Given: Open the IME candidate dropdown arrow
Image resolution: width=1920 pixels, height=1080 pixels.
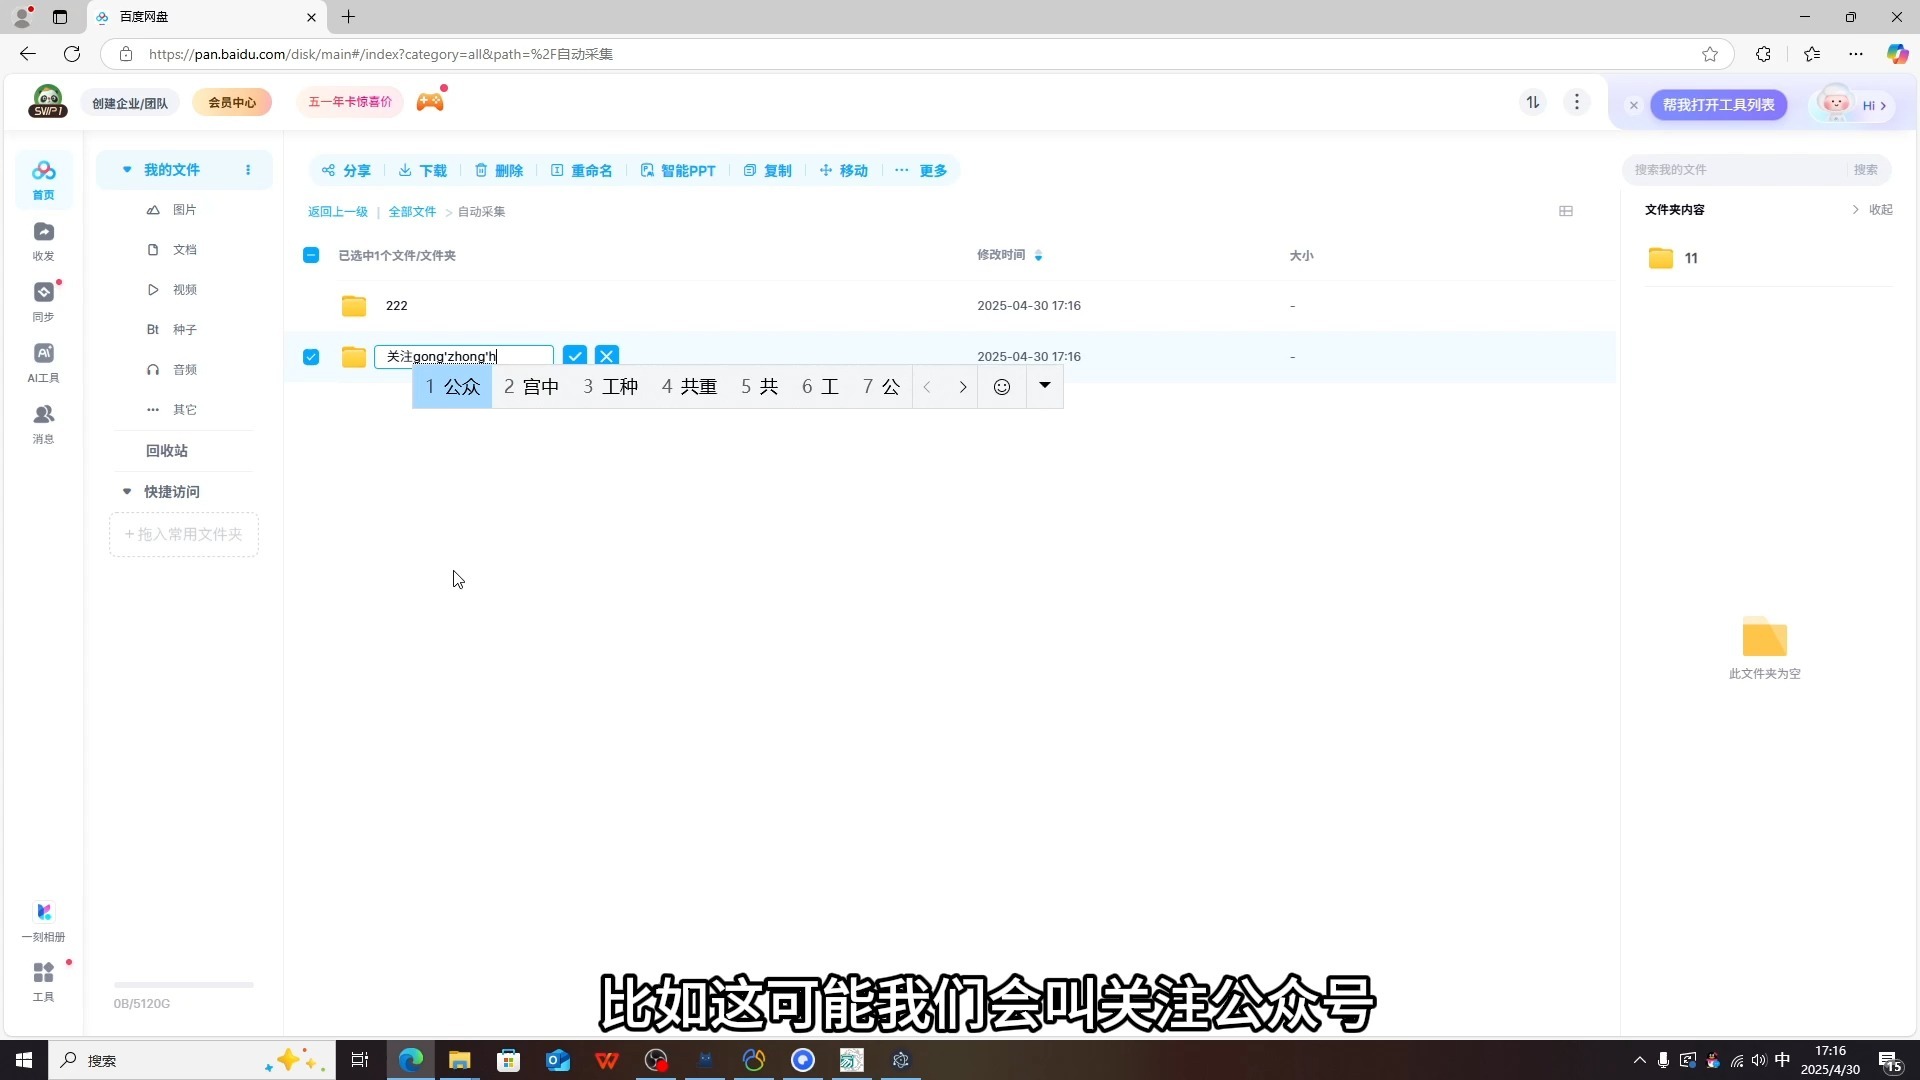Looking at the screenshot, I should [x=1044, y=386].
